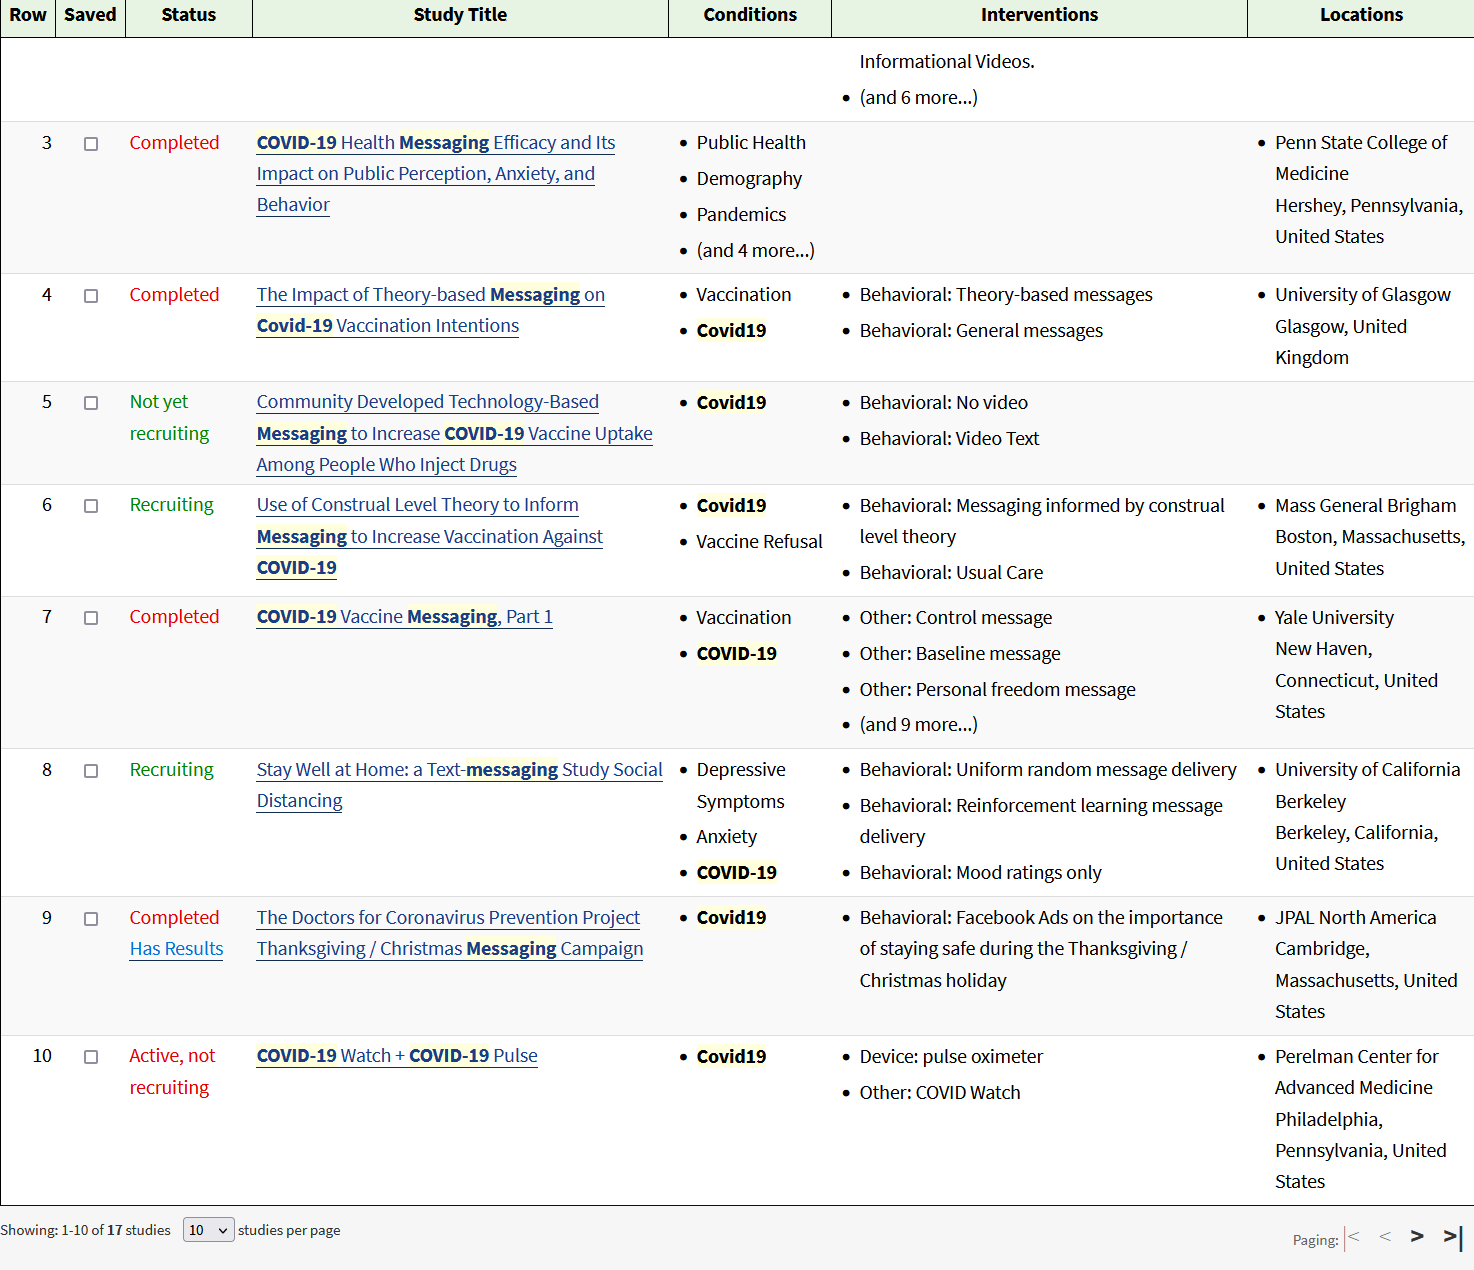Click 'Demography' condition in row 3
The width and height of the screenshot is (1474, 1270).
[x=749, y=179]
